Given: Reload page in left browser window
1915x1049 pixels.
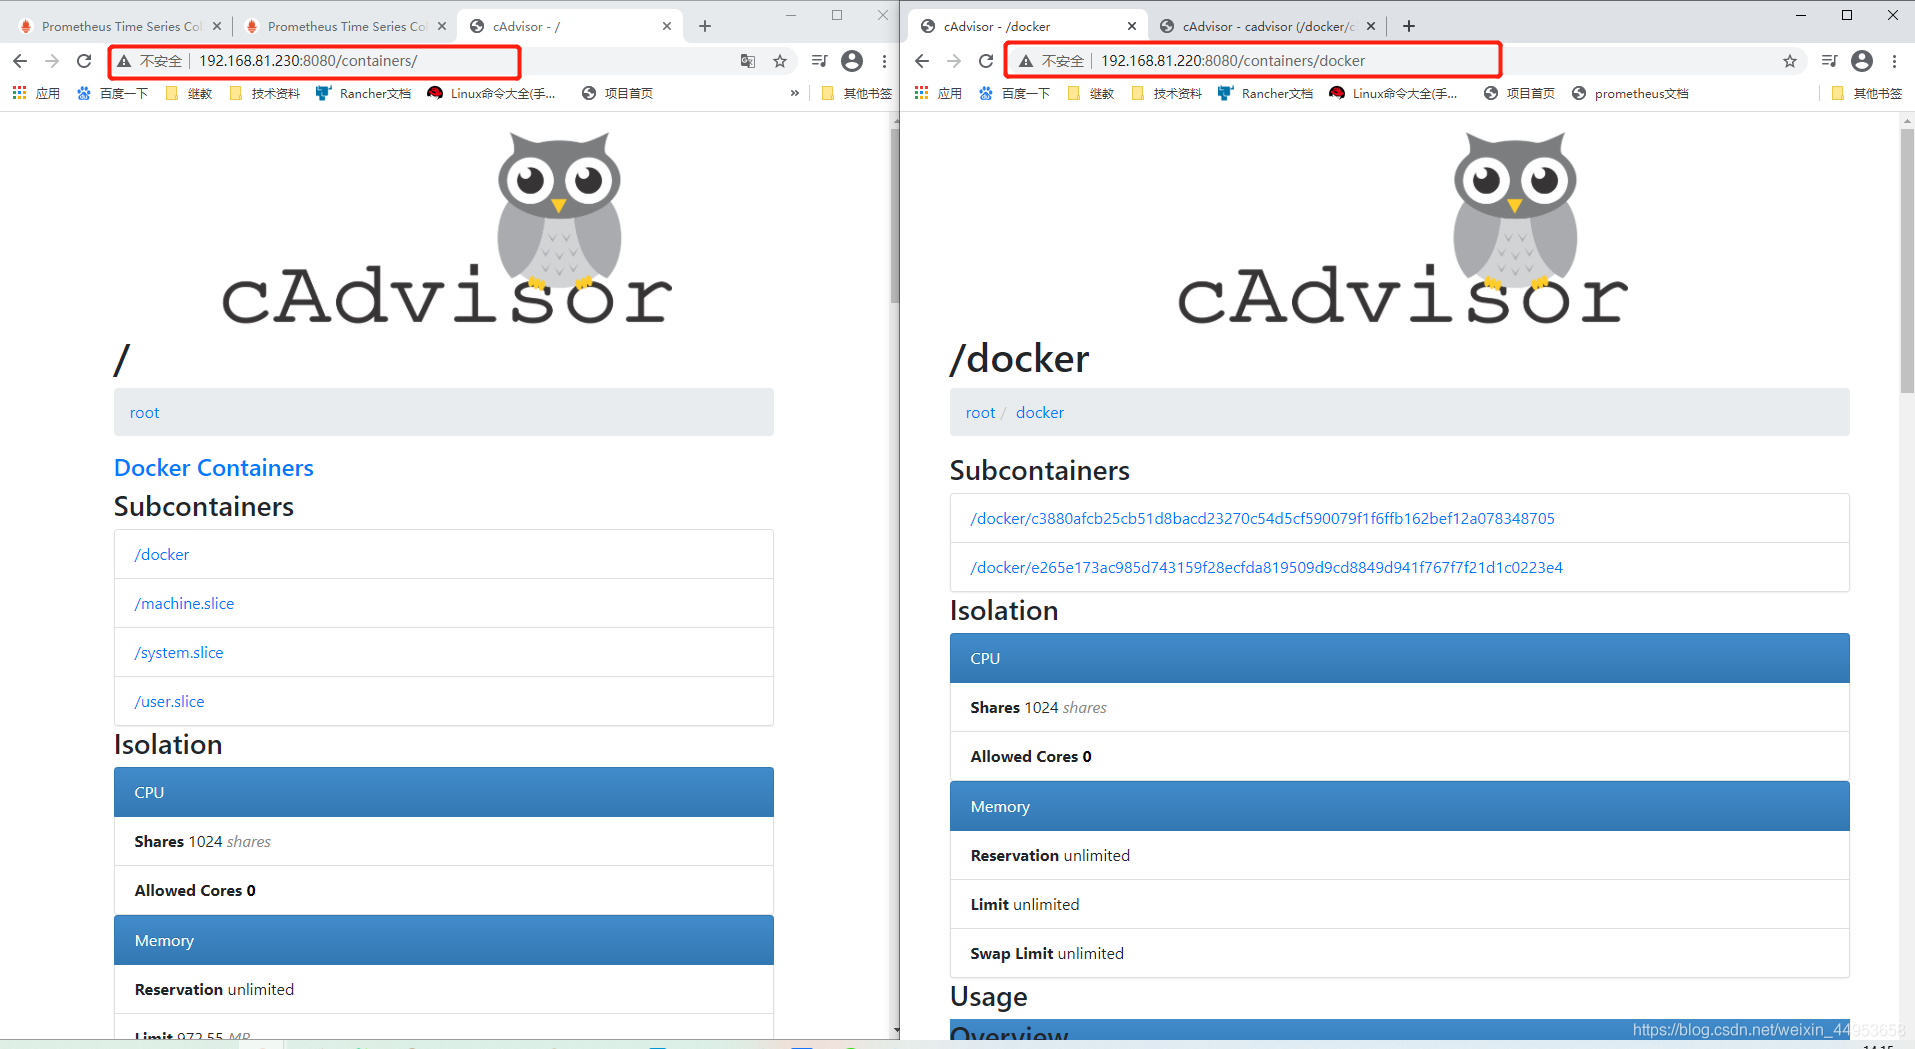Looking at the screenshot, I should tap(84, 61).
